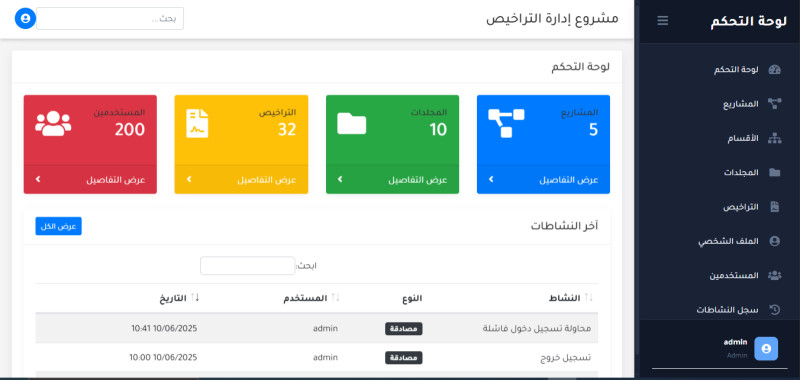Click عرض التفاصيل link on المستخدمين card
Screen dimensions: 800x380
click(x=115, y=180)
